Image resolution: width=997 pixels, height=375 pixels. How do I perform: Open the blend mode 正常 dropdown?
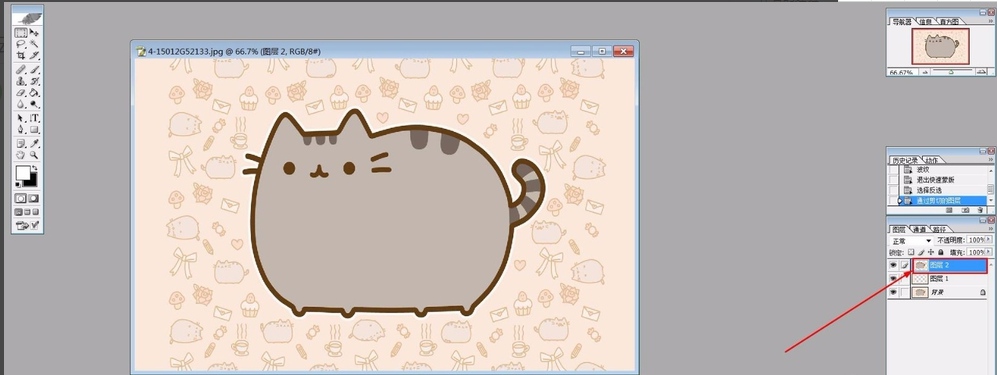coord(911,241)
